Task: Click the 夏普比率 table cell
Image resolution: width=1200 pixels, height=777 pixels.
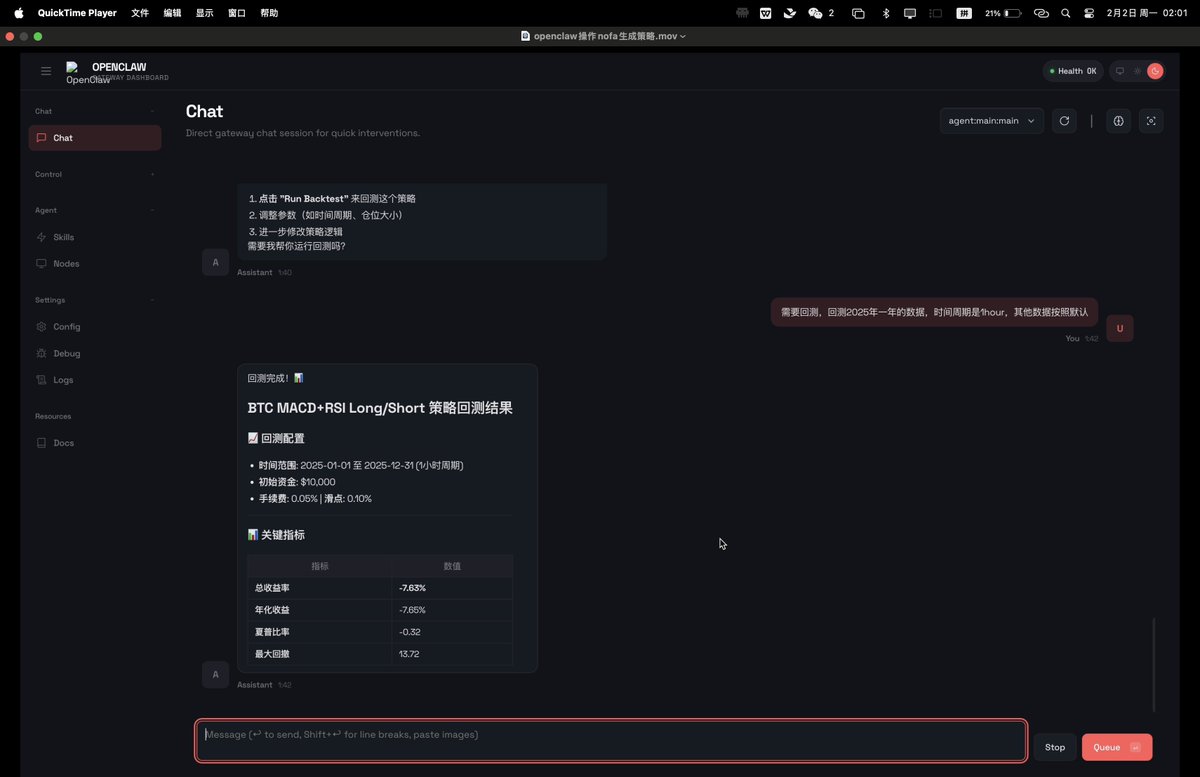Action: [320, 632]
